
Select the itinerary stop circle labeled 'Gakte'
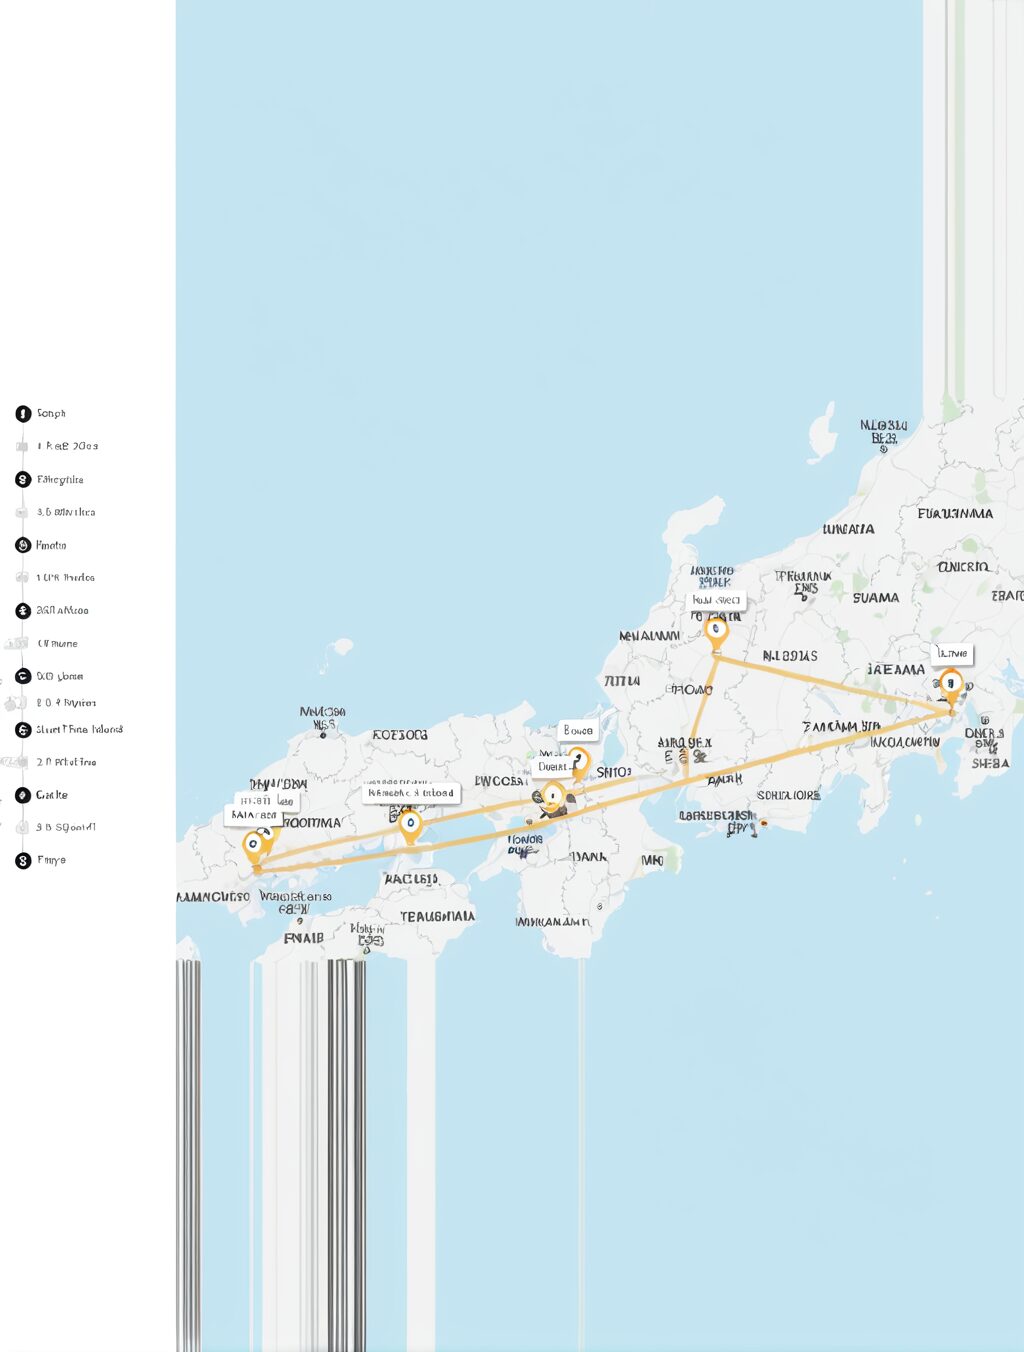click(23, 795)
